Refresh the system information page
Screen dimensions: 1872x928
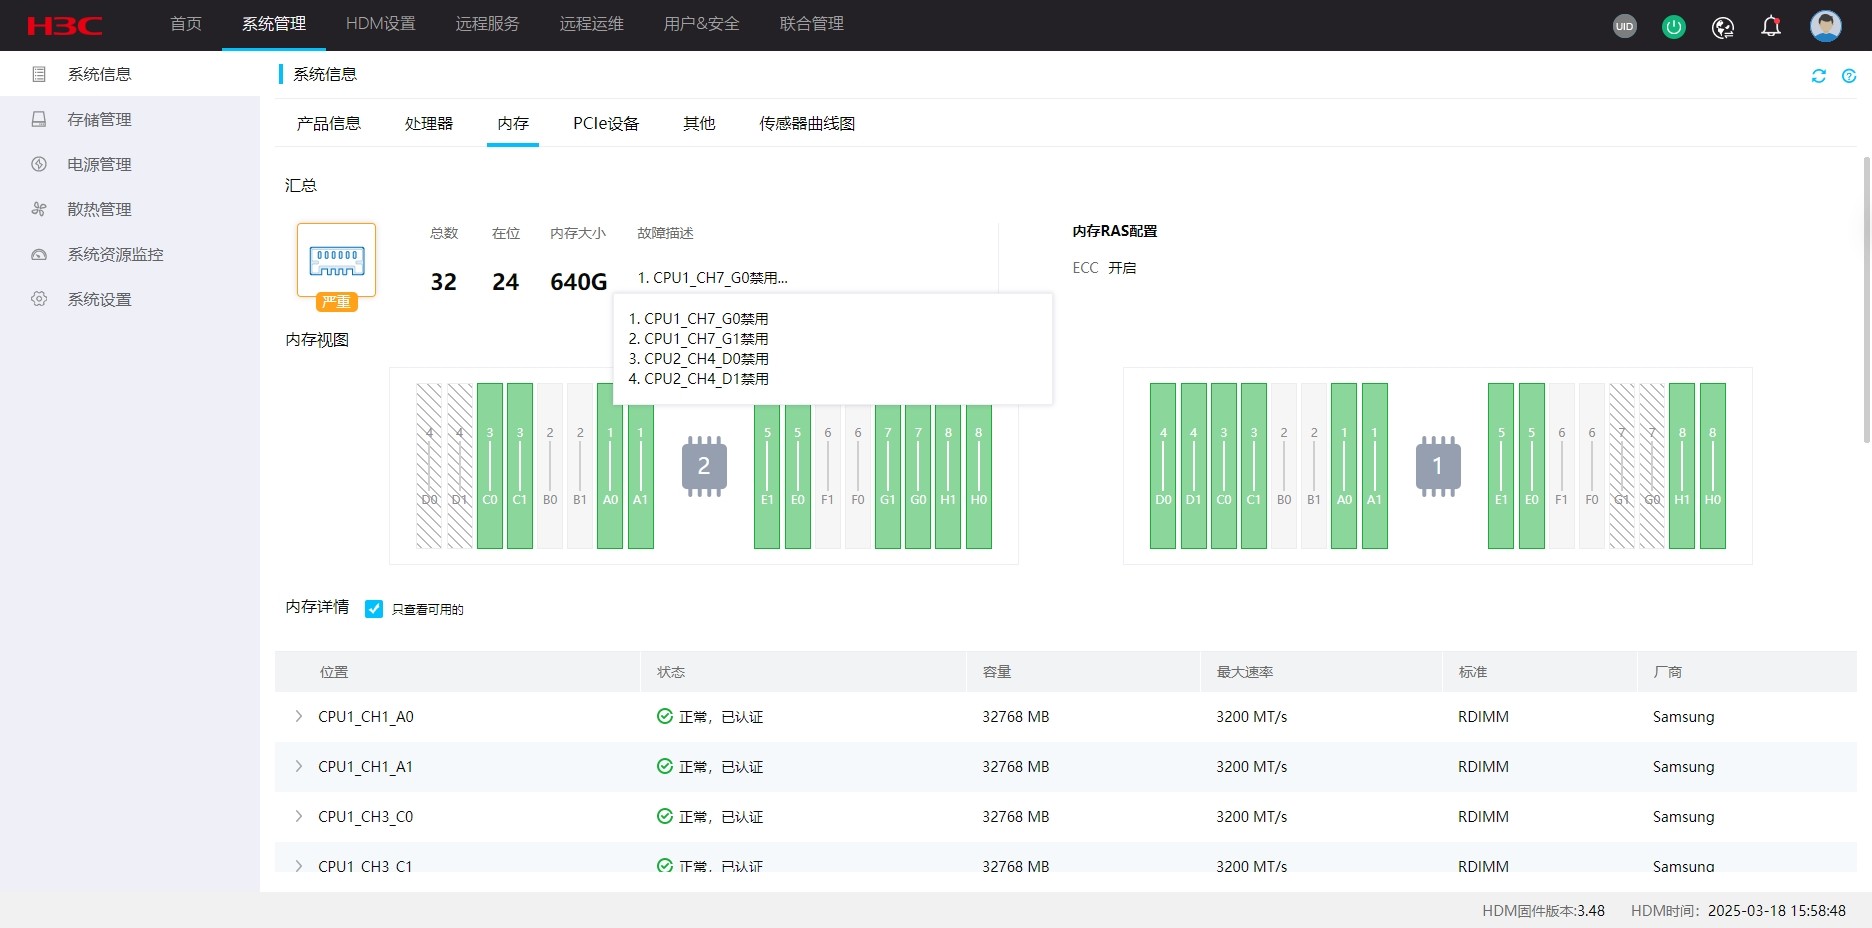[1818, 76]
